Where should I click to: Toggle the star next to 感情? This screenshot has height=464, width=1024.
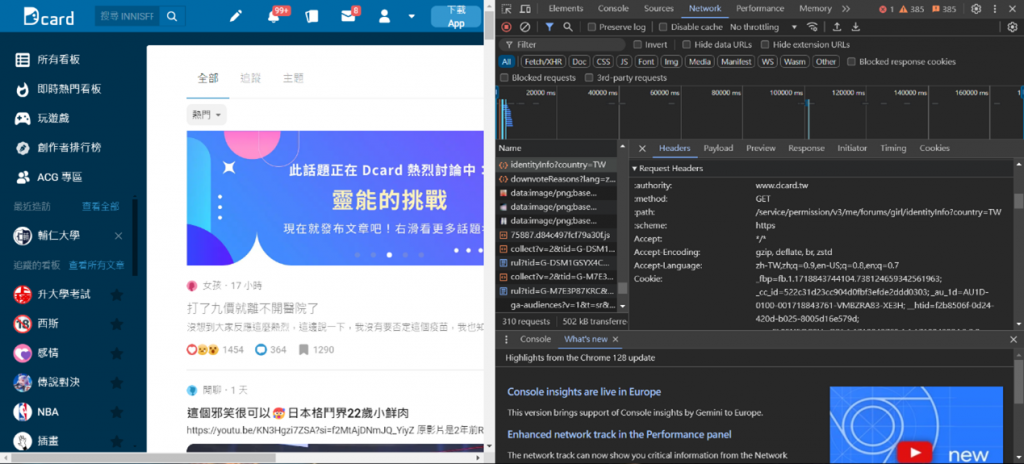117,354
